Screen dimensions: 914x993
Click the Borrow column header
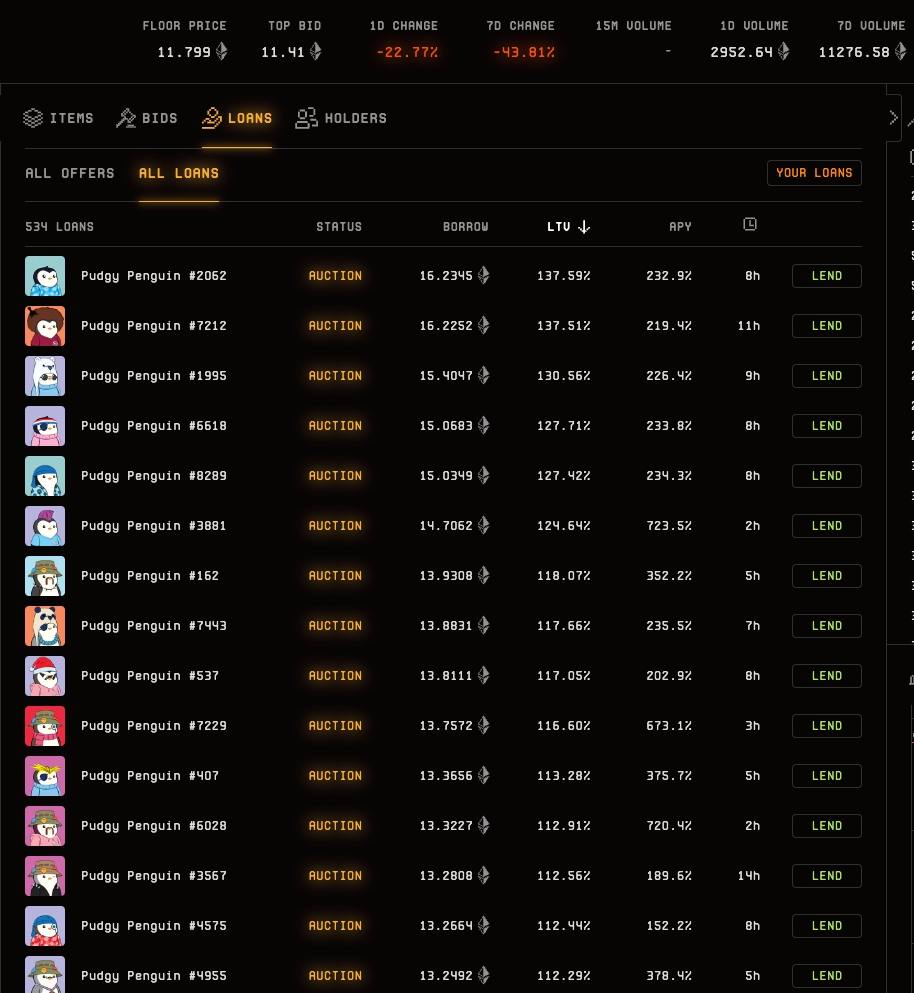coord(466,227)
